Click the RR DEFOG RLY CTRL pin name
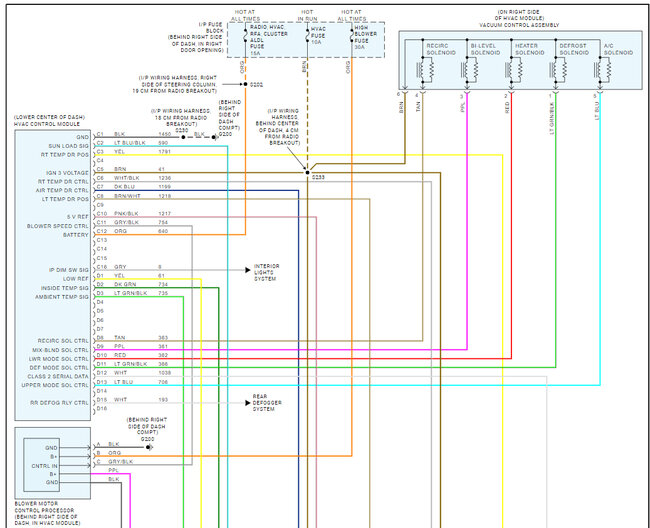 coord(59,403)
